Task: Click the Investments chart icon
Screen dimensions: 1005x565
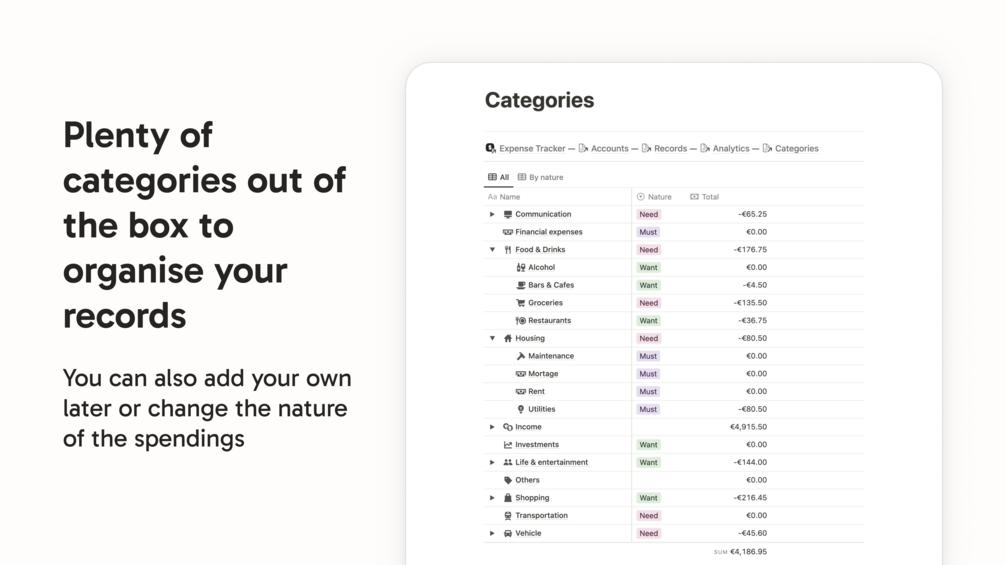Action: coord(508,445)
